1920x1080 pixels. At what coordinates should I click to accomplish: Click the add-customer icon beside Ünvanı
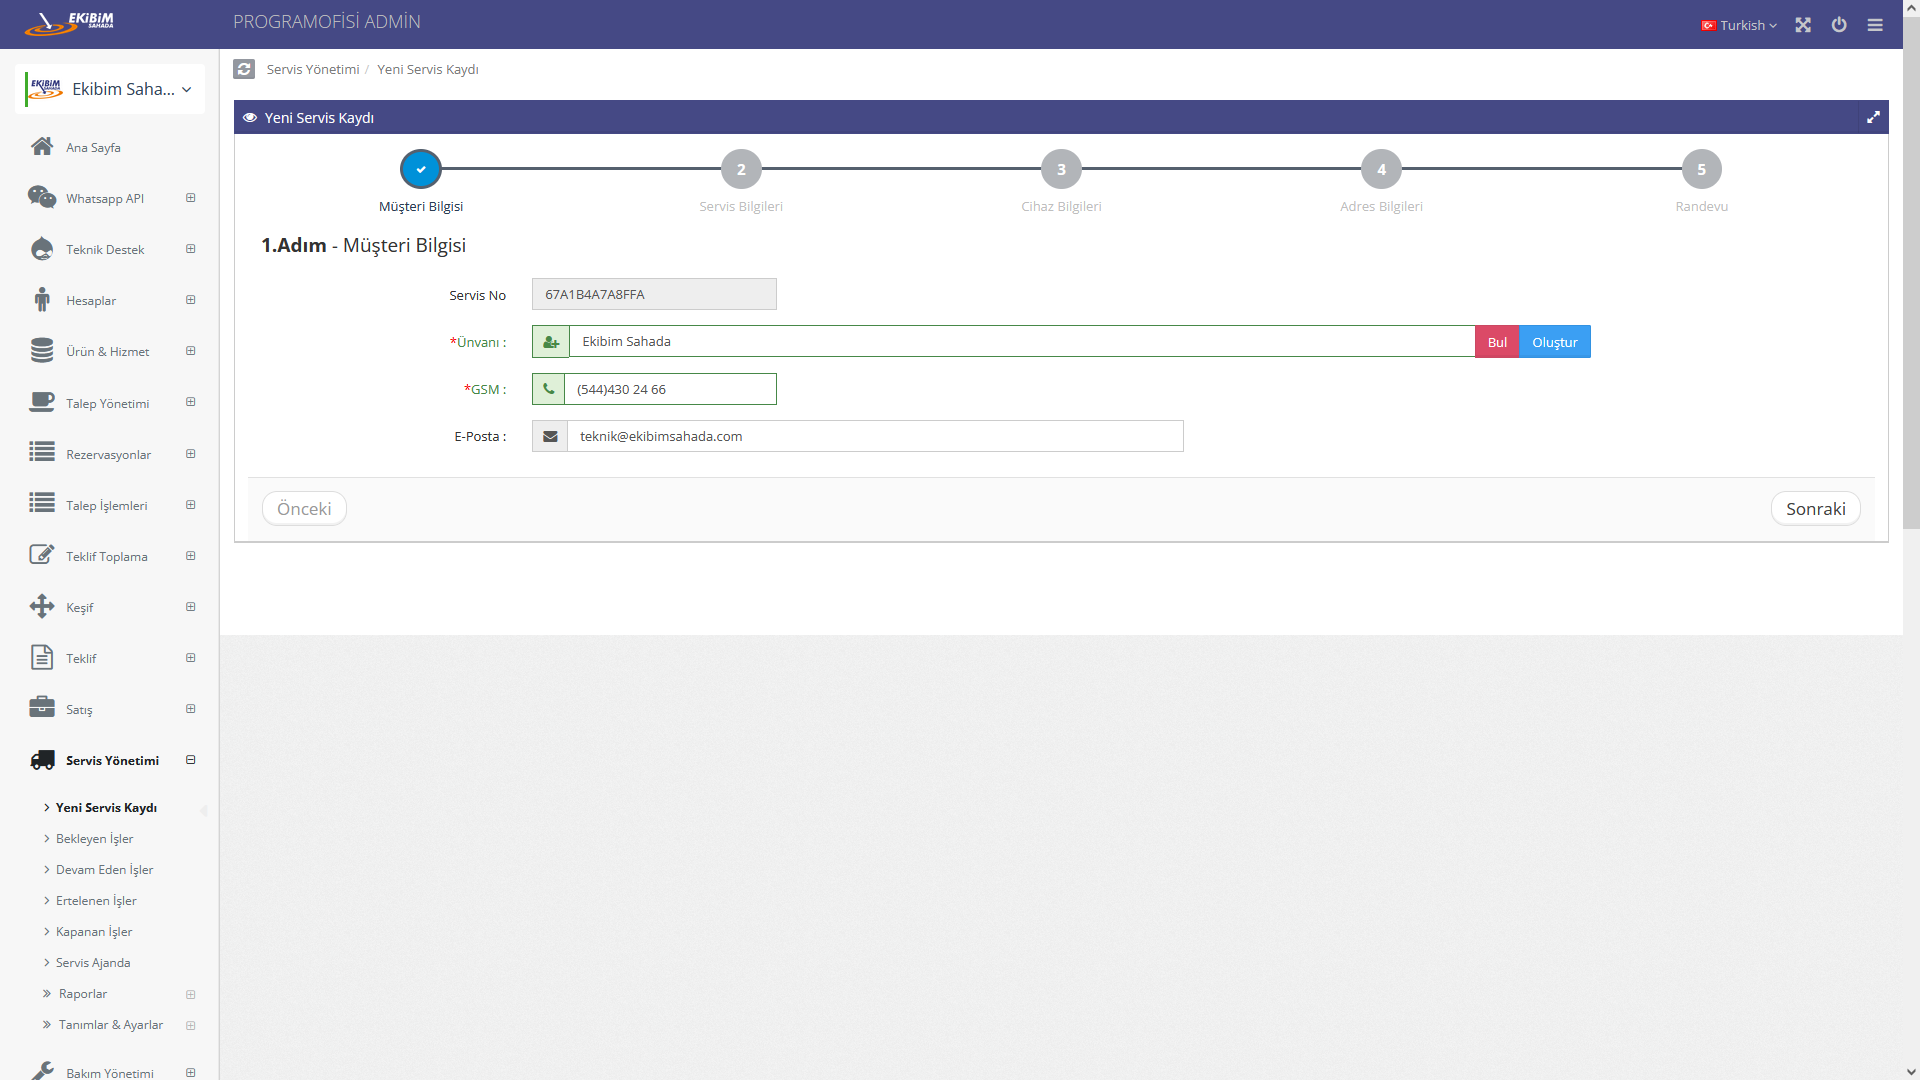coord(551,342)
